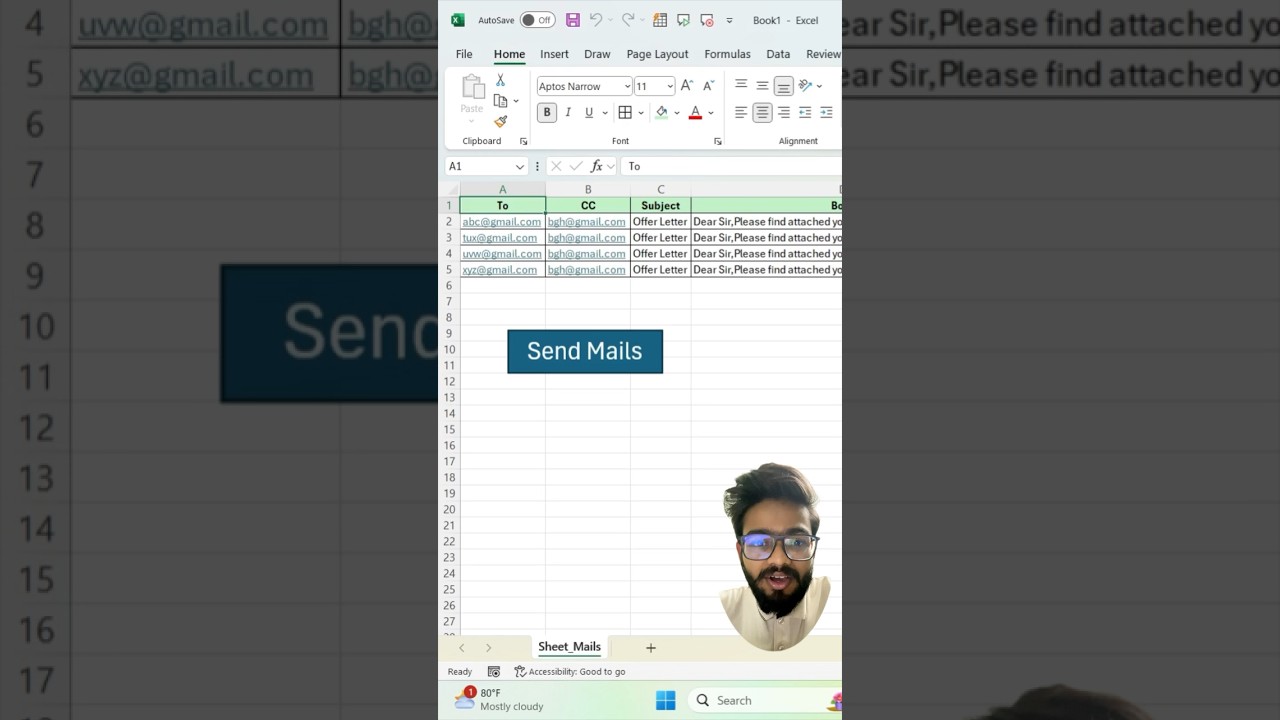Image resolution: width=1280 pixels, height=720 pixels.
Task: Open xyz@gmail.com link in A5
Action: (x=500, y=270)
